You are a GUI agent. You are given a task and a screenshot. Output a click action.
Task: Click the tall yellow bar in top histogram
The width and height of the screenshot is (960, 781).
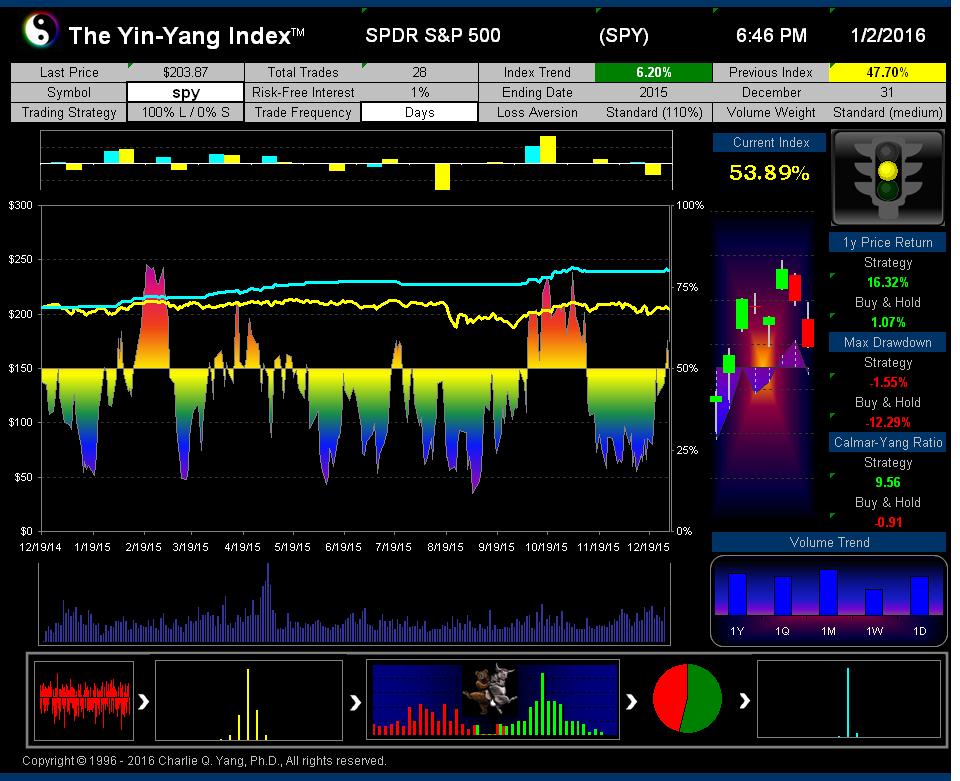(x=547, y=149)
